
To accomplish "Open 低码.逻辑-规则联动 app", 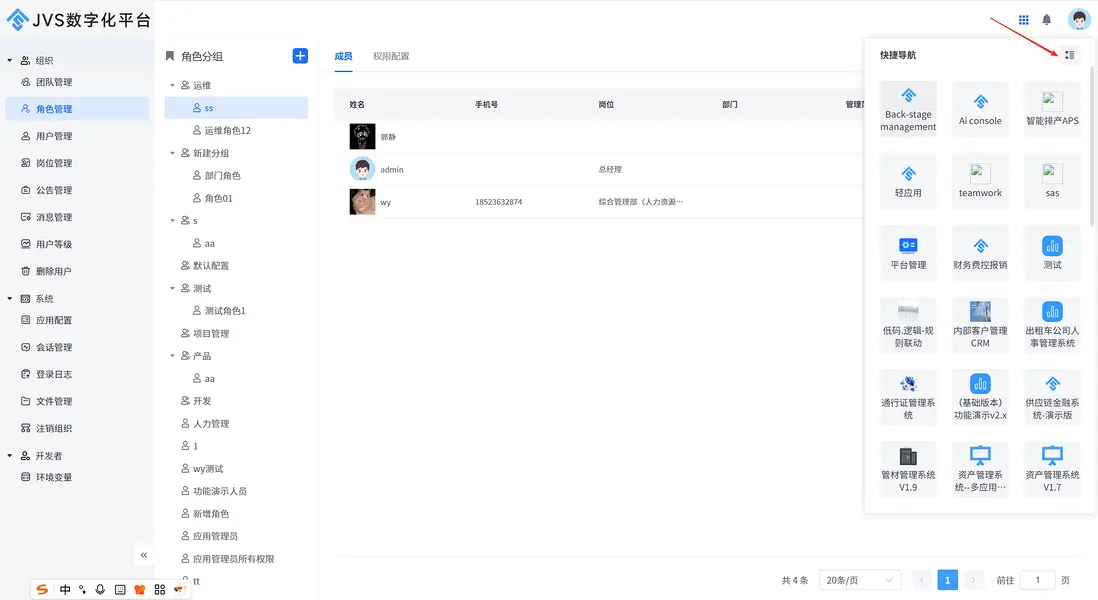I will [x=908, y=325].
